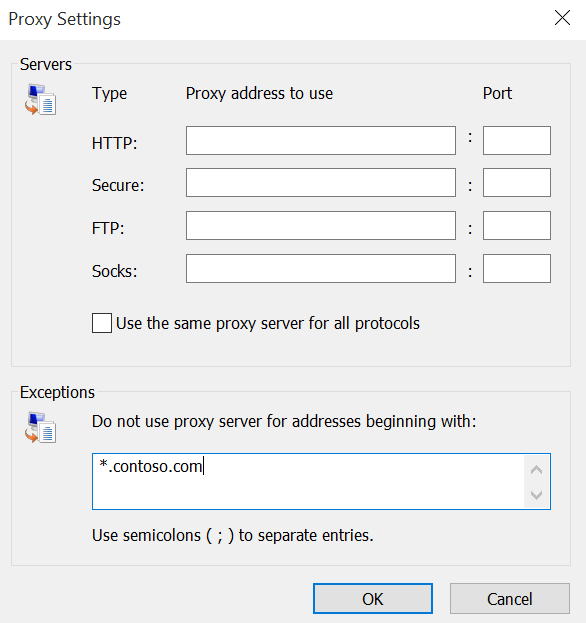The height and width of the screenshot is (623, 586).
Task: Click the Proxy Settings title text
Action: 64,19
